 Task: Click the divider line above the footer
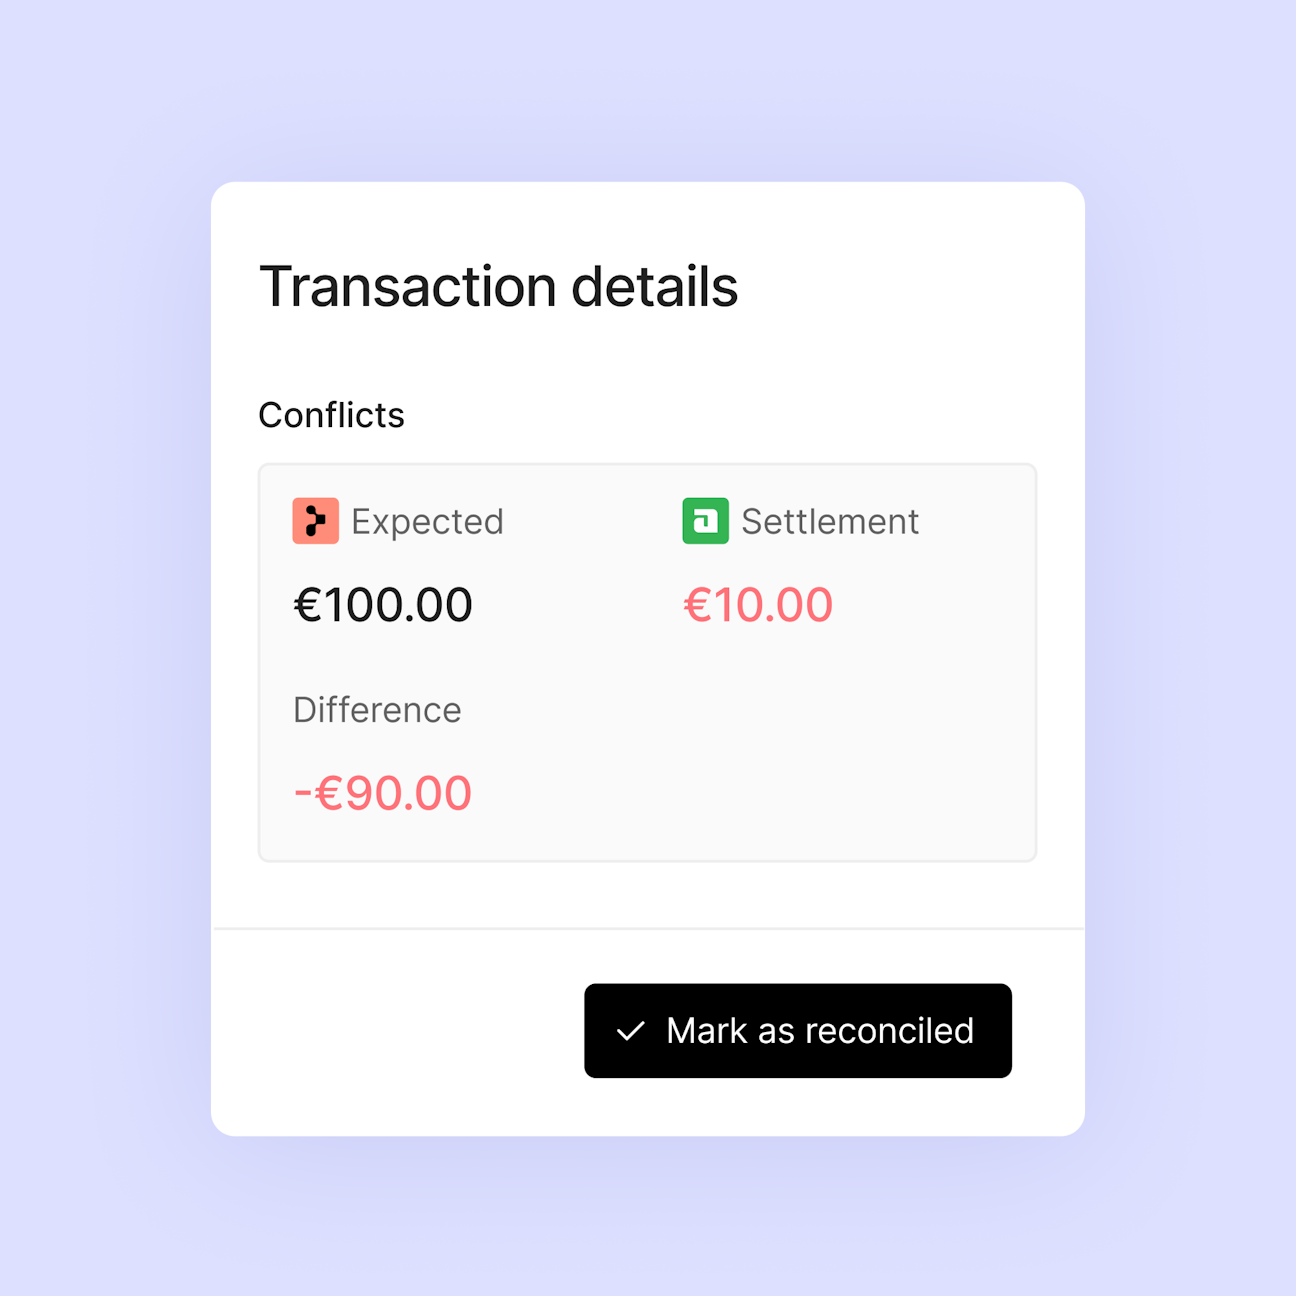[648, 929]
